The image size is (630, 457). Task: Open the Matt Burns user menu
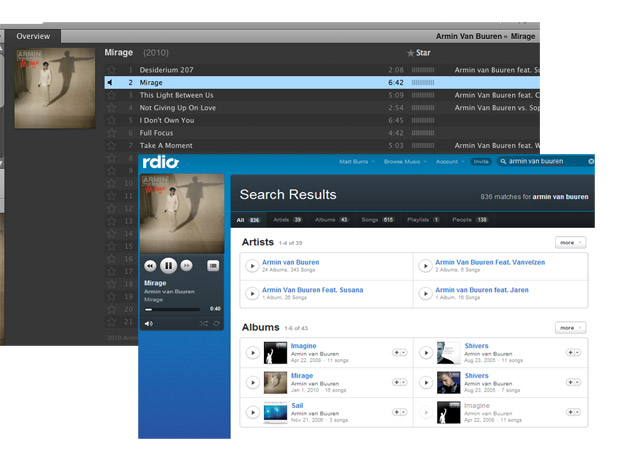(x=357, y=162)
